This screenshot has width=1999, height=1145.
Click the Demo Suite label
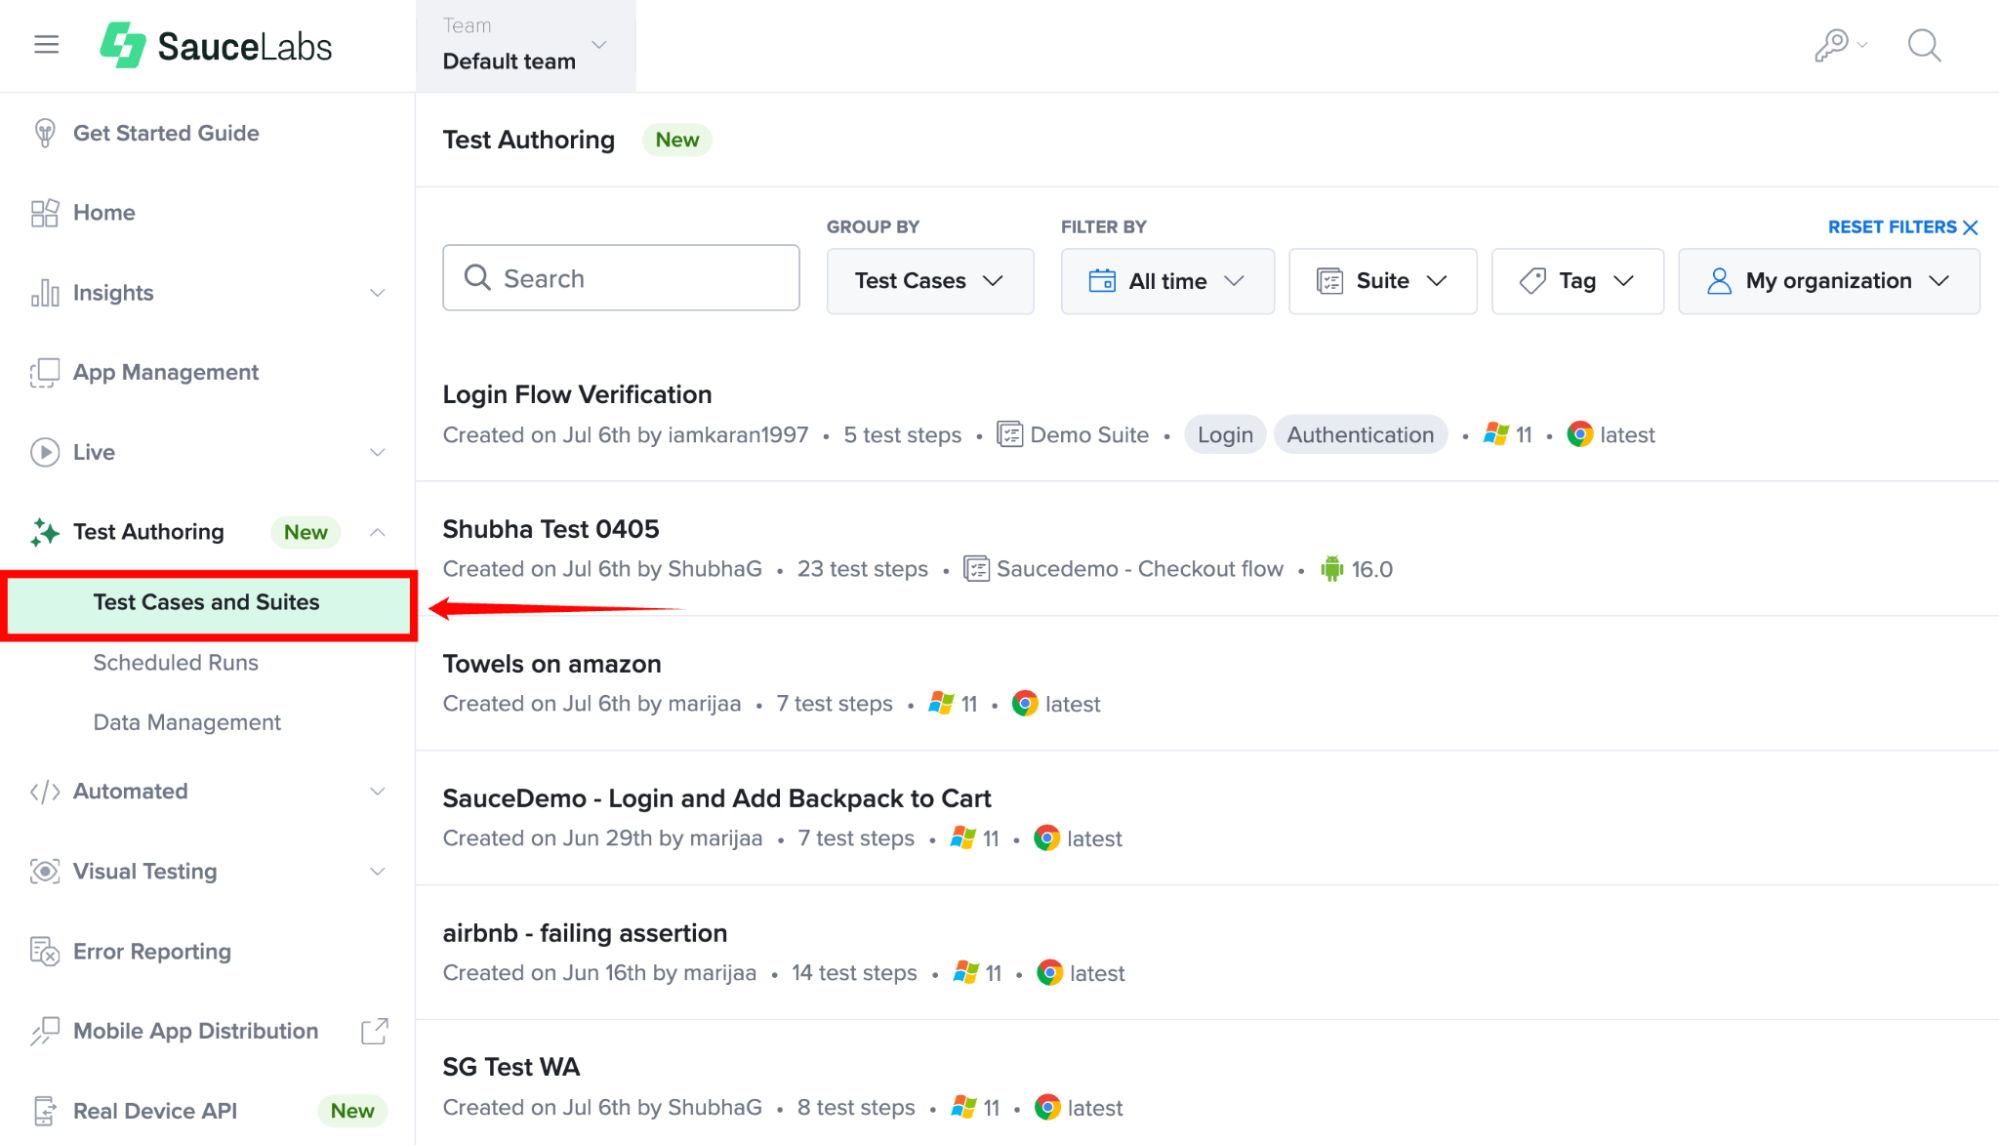(1089, 435)
